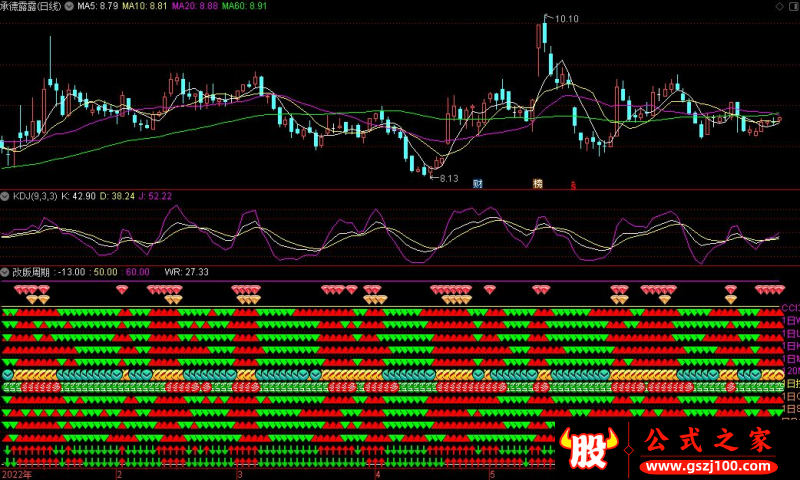Click the panel toggle icon at top-right corner
The height and width of the screenshot is (480, 800).
[794, 6]
